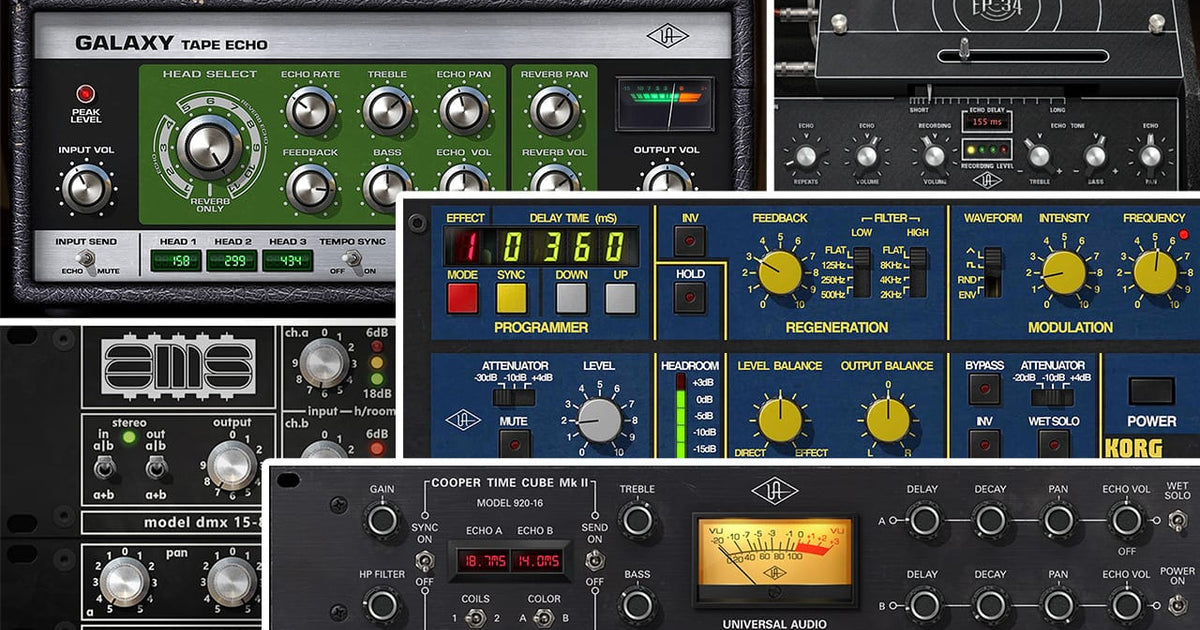This screenshot has height=630, width=1200.
Task: Click the UP programmer button
Action: pyautogui.click(x=620, y=298)
